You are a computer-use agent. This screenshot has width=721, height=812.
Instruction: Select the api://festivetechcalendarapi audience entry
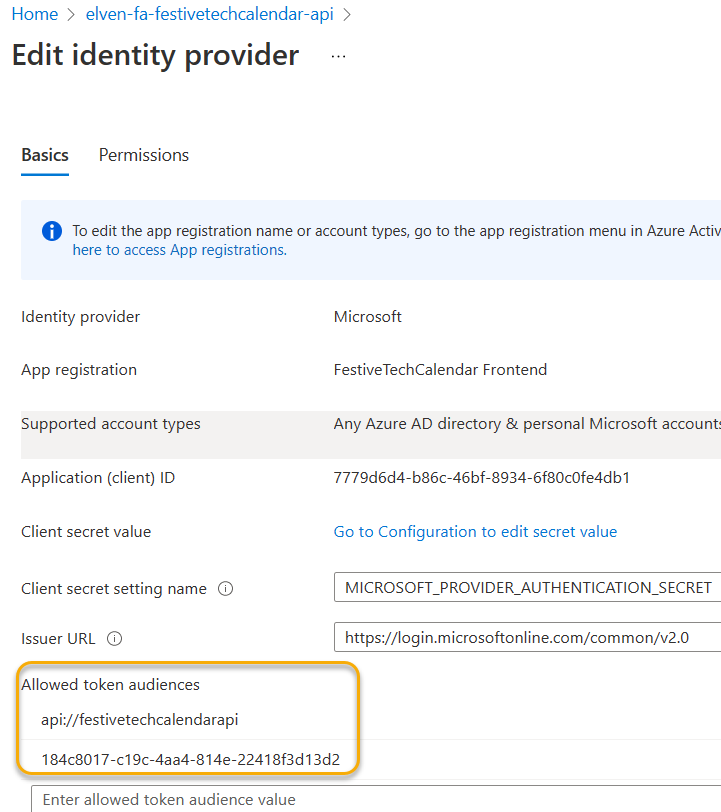[140, 720]
